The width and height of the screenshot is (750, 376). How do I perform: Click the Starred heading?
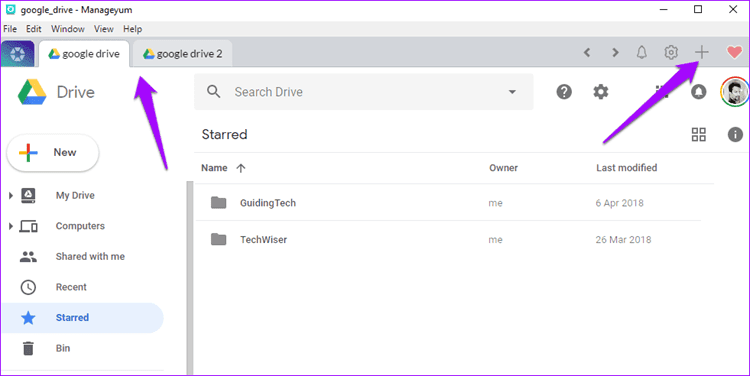coord(224,134)
